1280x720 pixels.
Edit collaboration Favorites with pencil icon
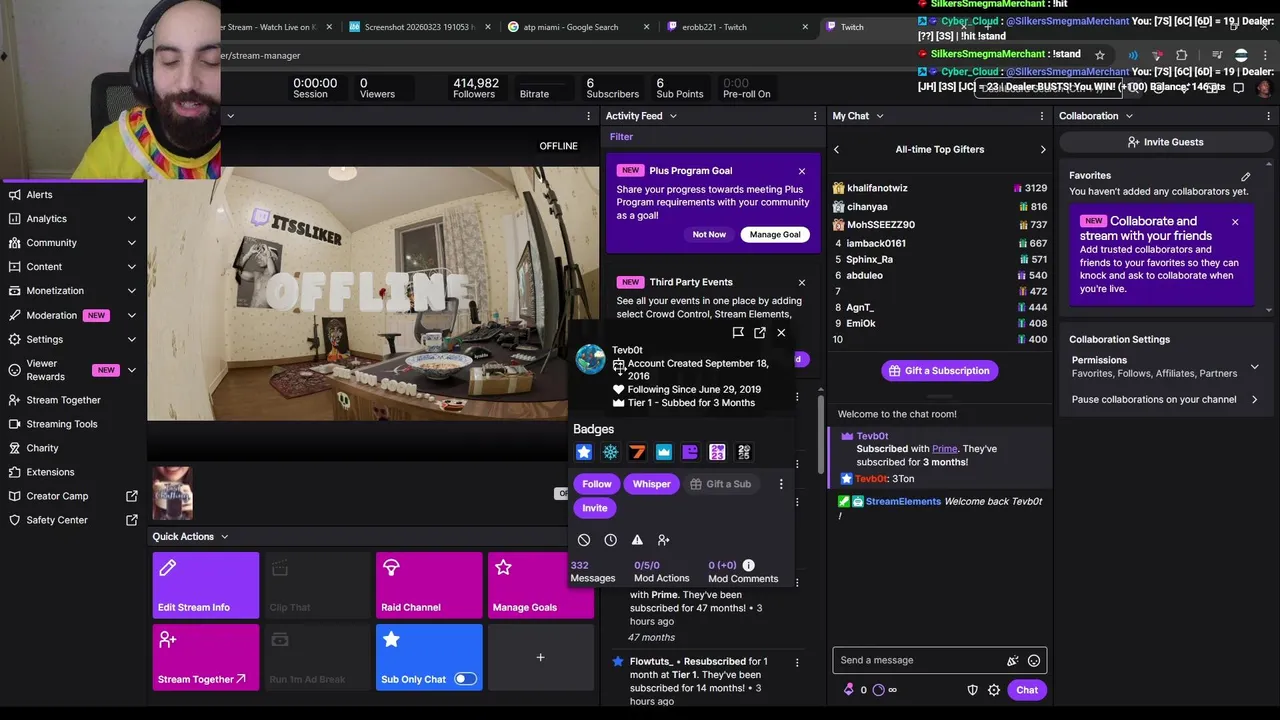pos(1246,176)
